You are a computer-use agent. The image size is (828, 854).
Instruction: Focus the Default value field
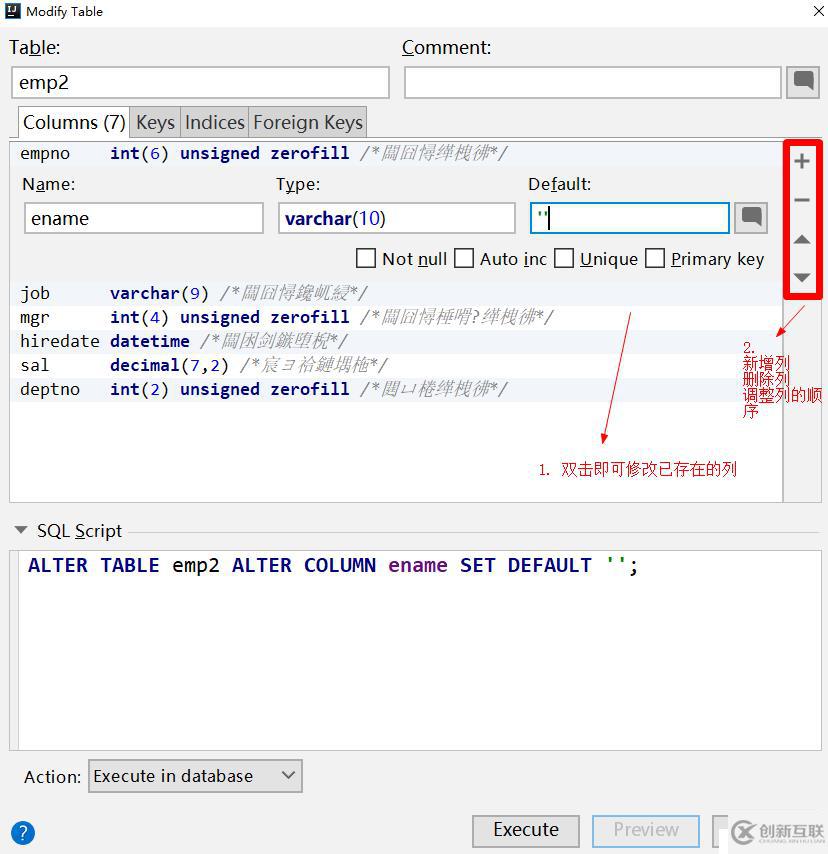point(630,218)
